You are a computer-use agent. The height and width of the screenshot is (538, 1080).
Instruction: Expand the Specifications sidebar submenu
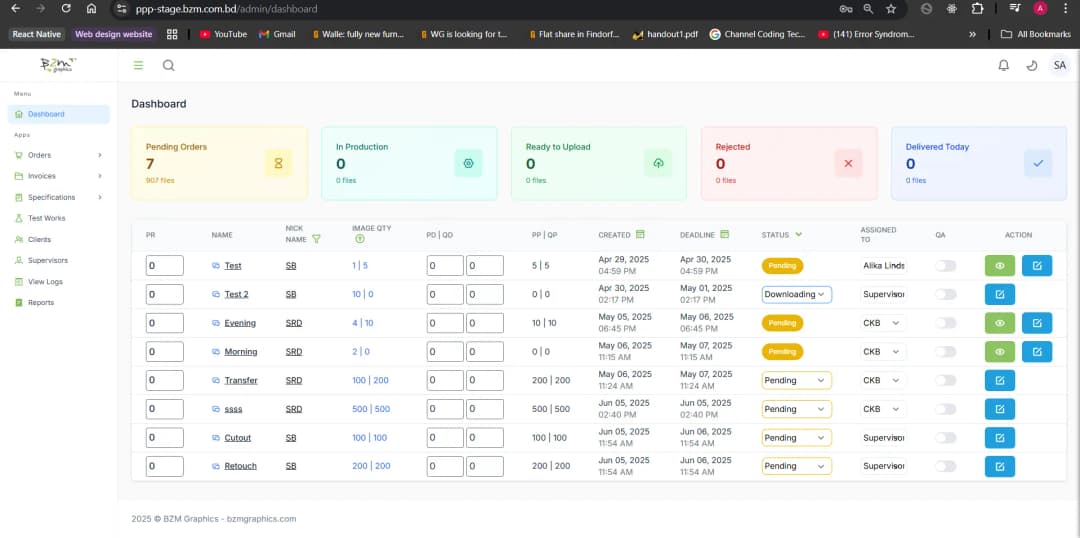click(x=59, y=197)
